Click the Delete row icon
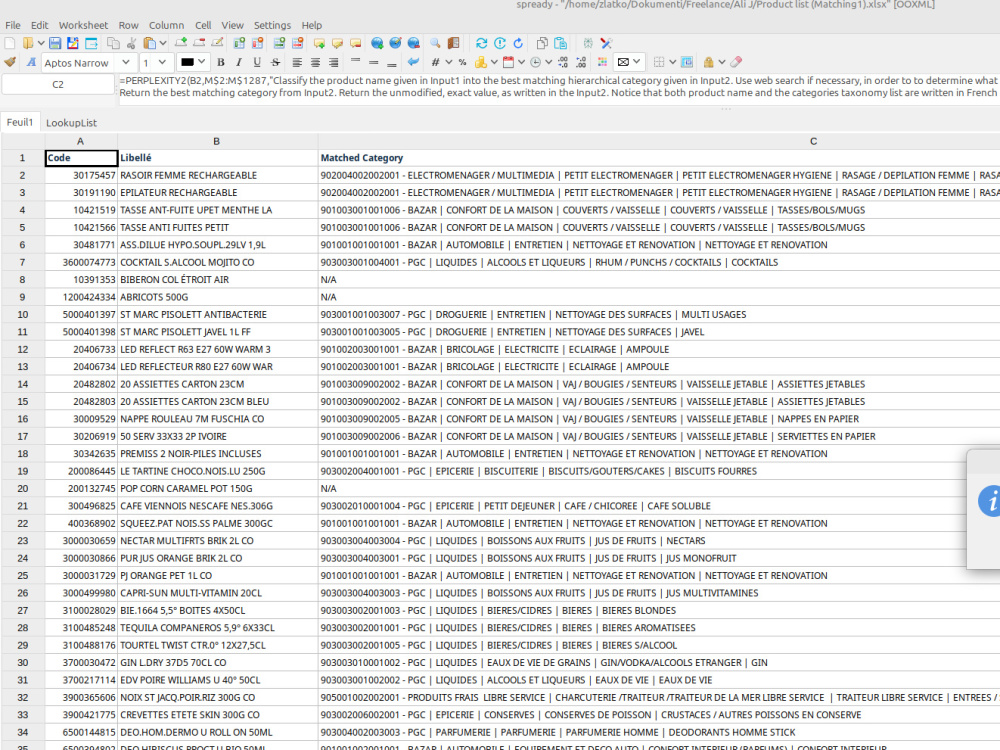Viewport: 1000px width, 750px height. [298, 43]
